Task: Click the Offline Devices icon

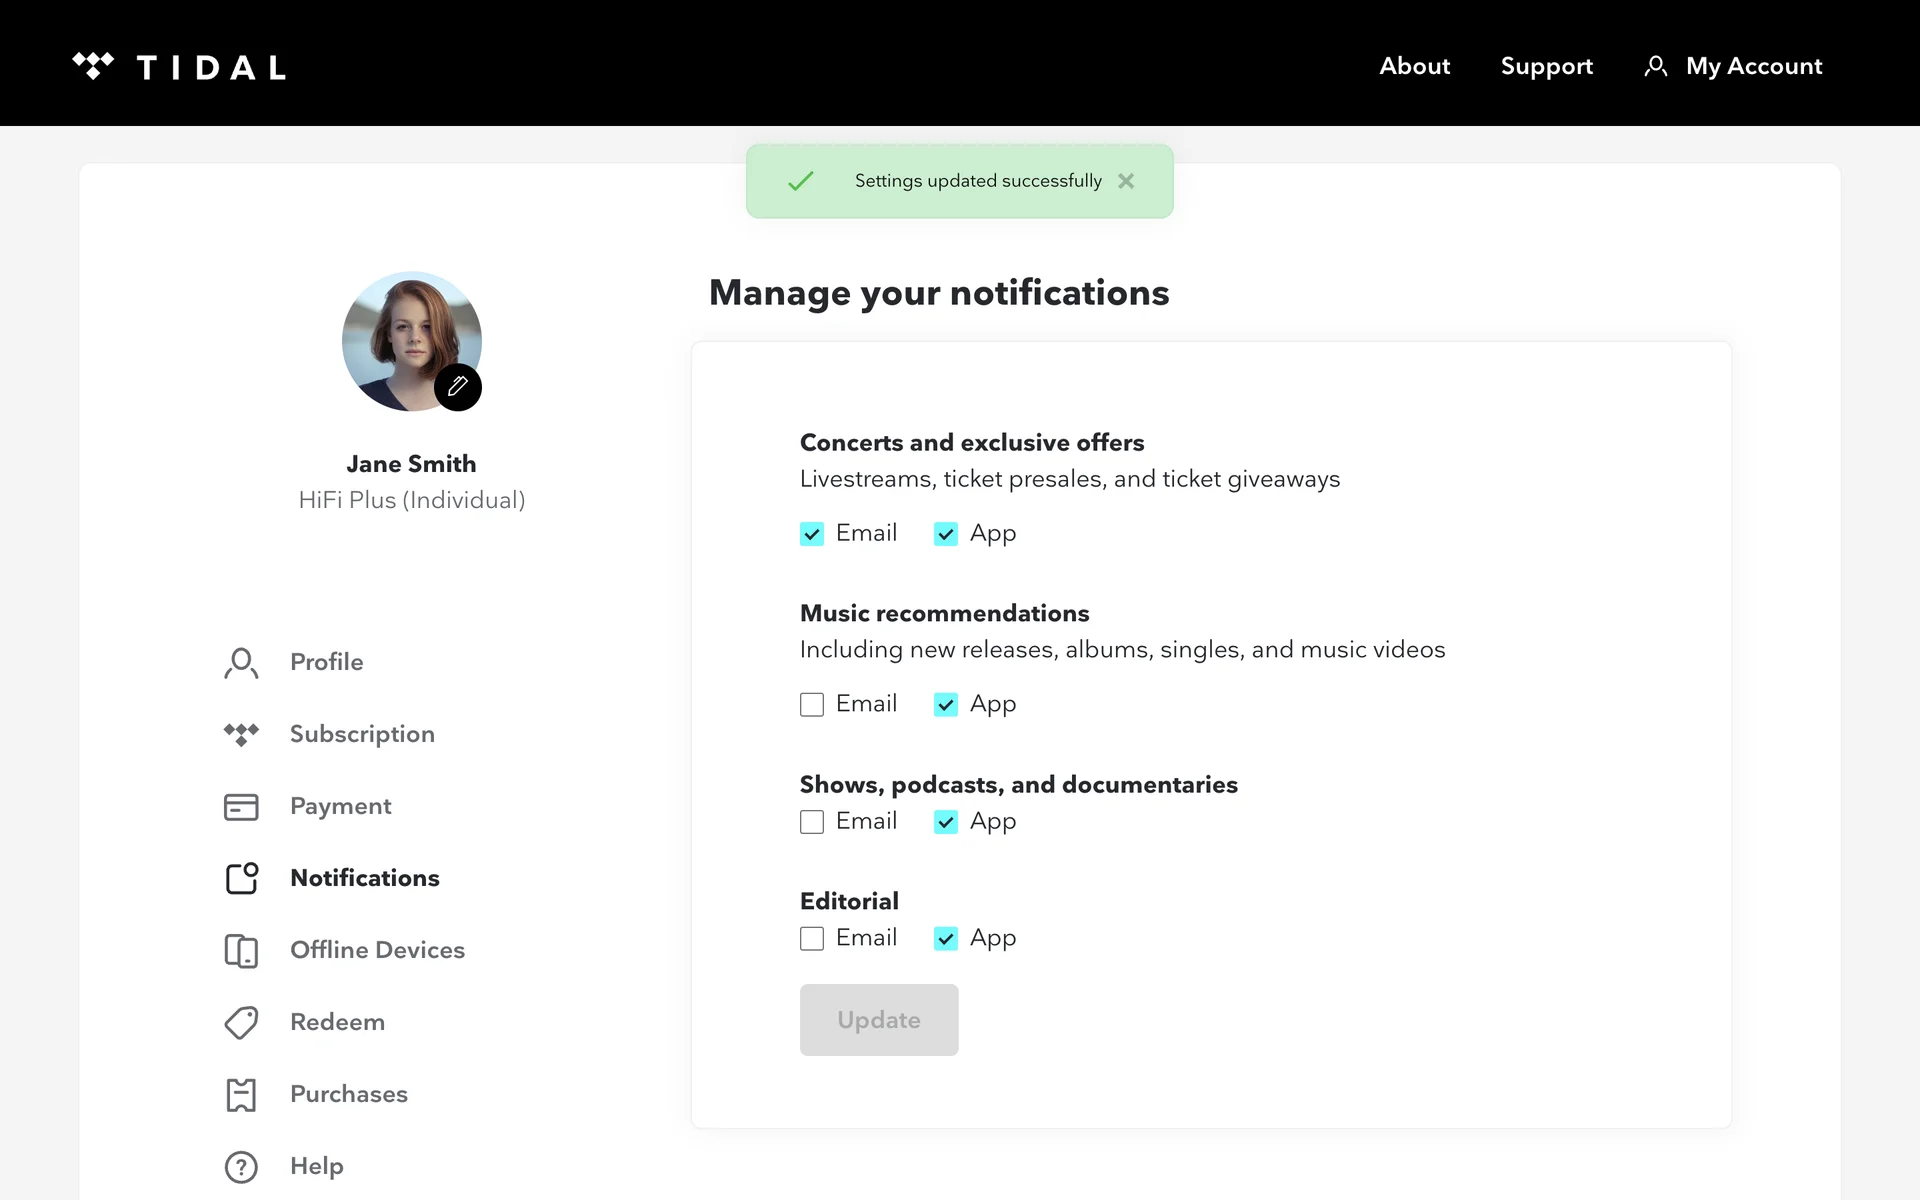Action: (241, 951)
